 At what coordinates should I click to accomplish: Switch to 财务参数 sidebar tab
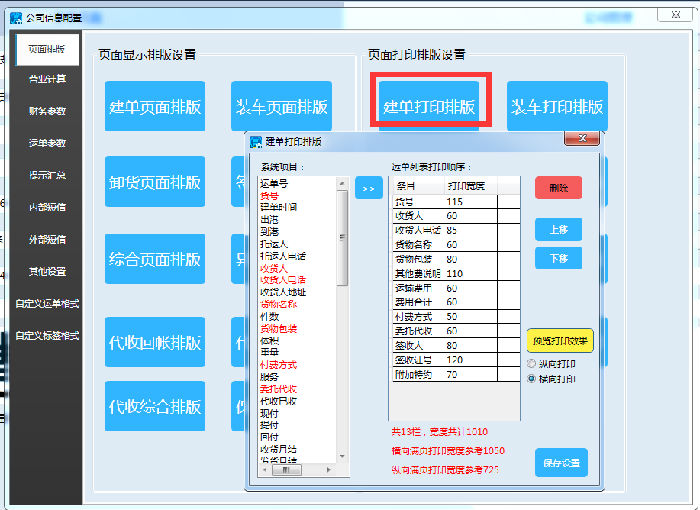point(47,111)
